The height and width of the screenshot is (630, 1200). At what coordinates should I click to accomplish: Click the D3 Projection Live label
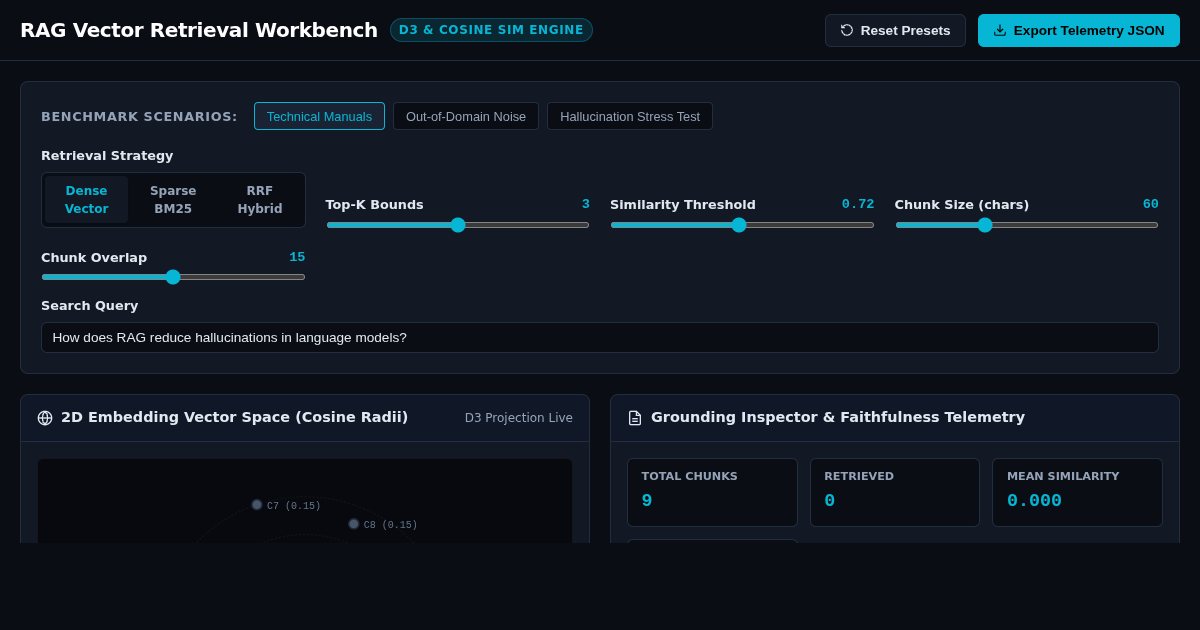[x=519, y=418]
